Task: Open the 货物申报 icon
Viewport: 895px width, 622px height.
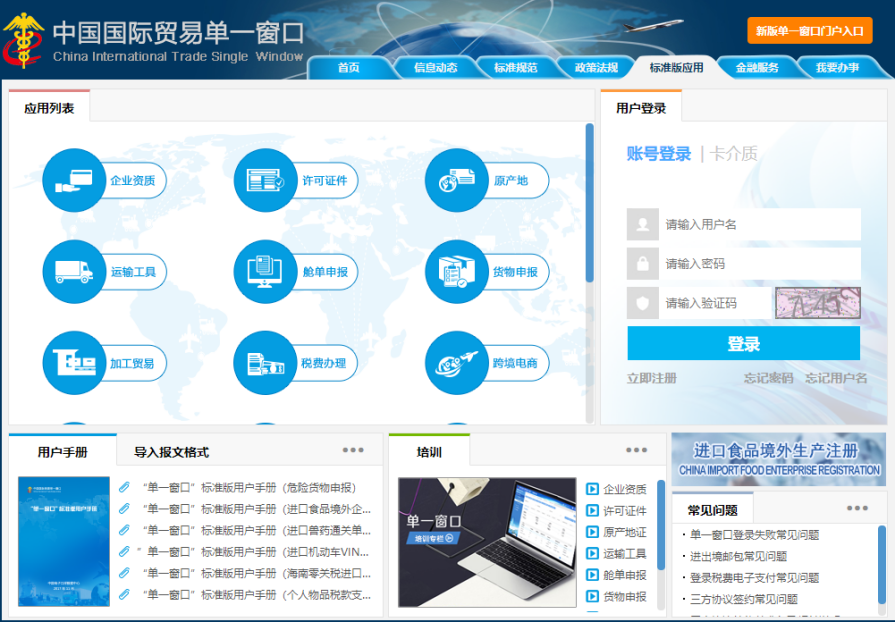Action: coord(456,272)
